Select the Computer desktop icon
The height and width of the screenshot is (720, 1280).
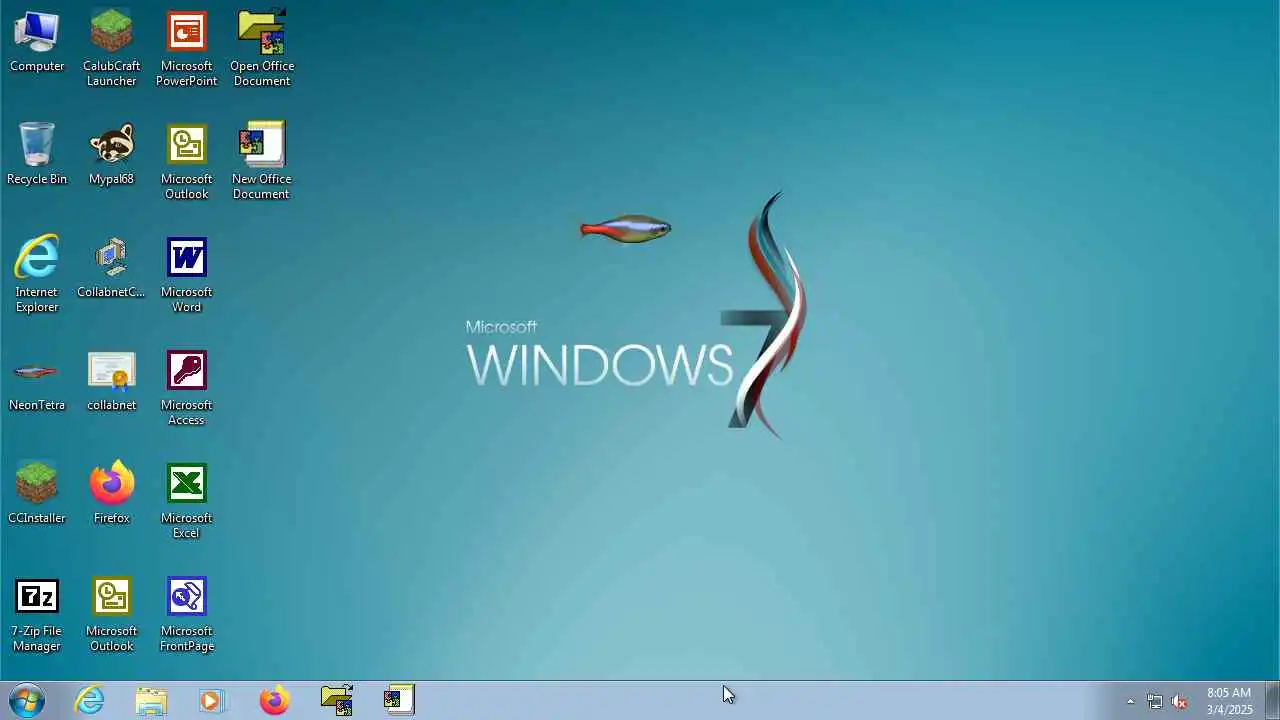(37, 42)
